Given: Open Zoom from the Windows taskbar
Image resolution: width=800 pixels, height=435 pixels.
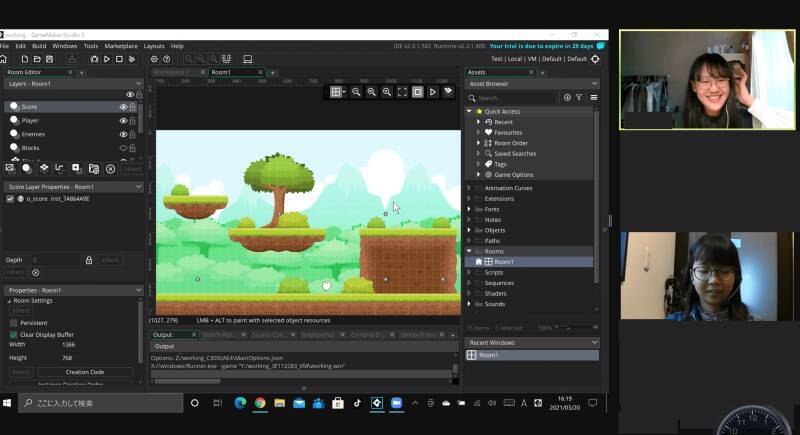Looking at the screenshot, I should coord(396,403).
